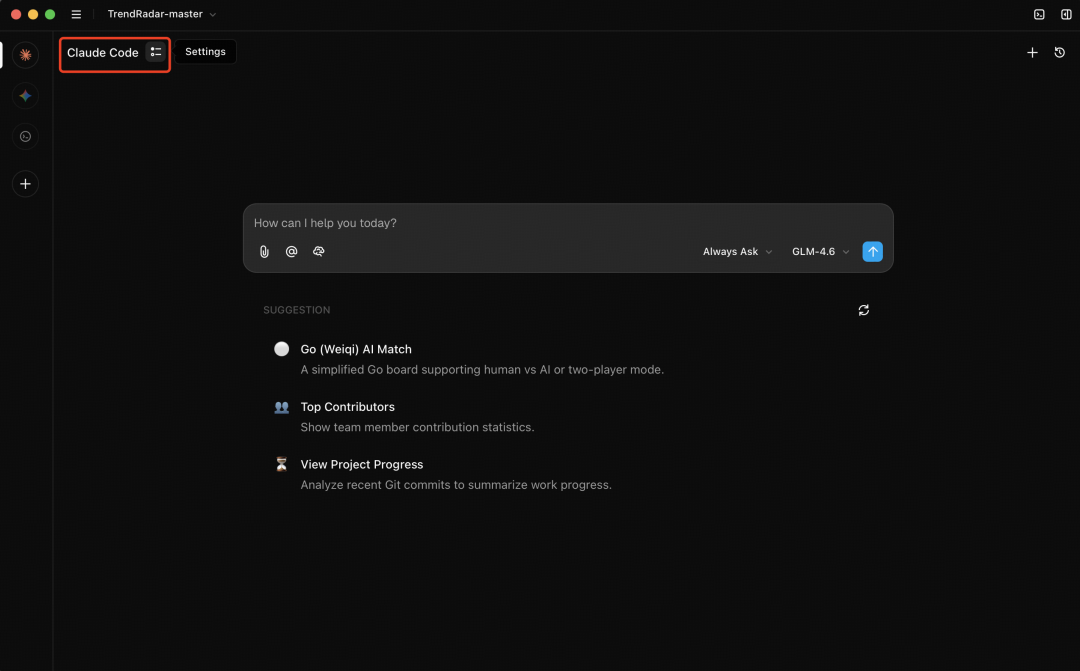Open the chat history icon

pos(1059,52)
